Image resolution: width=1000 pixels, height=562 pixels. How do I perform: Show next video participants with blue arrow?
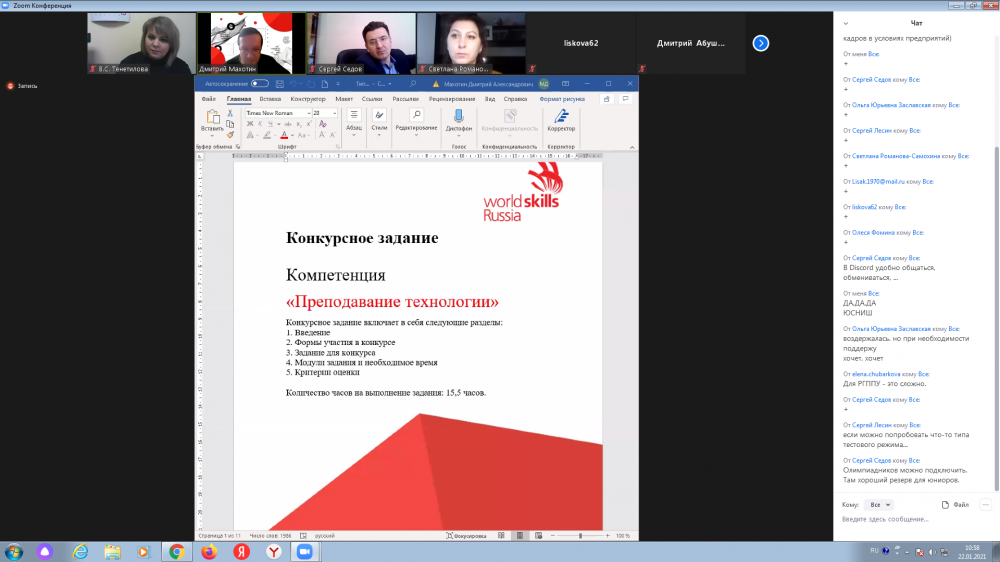pos(760,43)
